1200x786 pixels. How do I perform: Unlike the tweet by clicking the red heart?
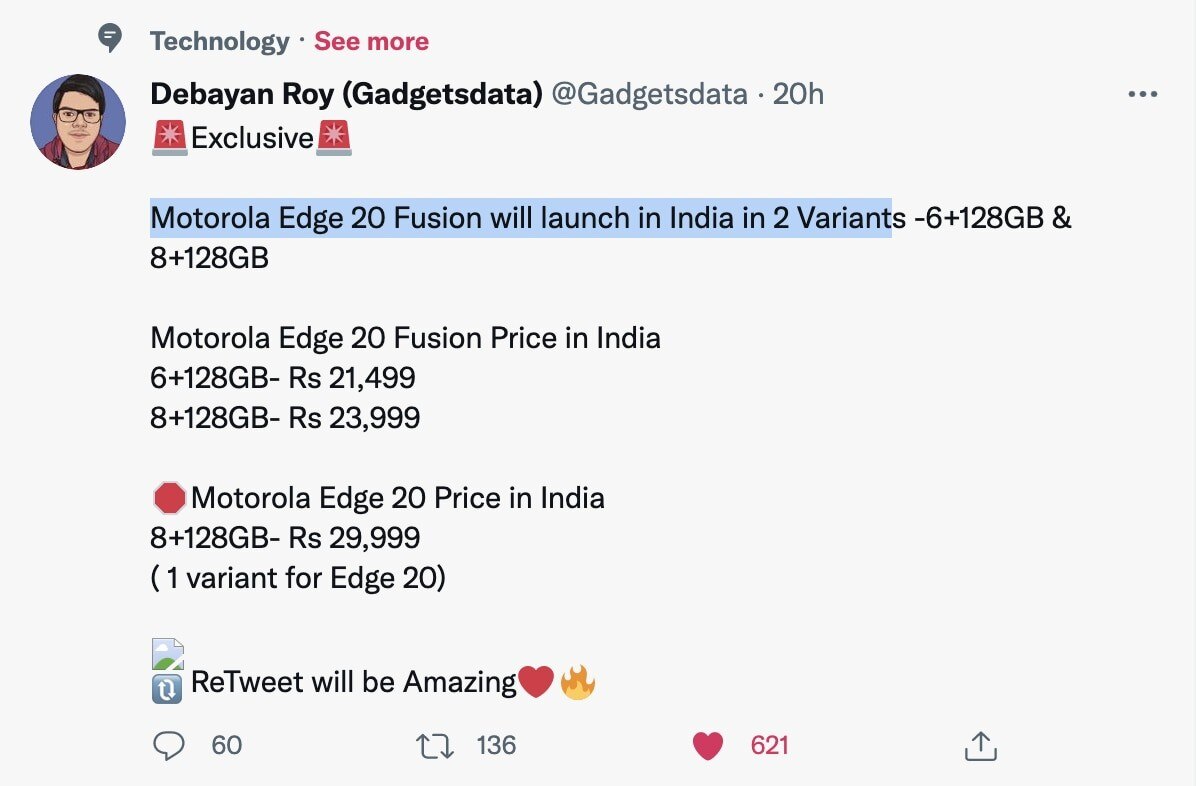click(x=707, y=745)
